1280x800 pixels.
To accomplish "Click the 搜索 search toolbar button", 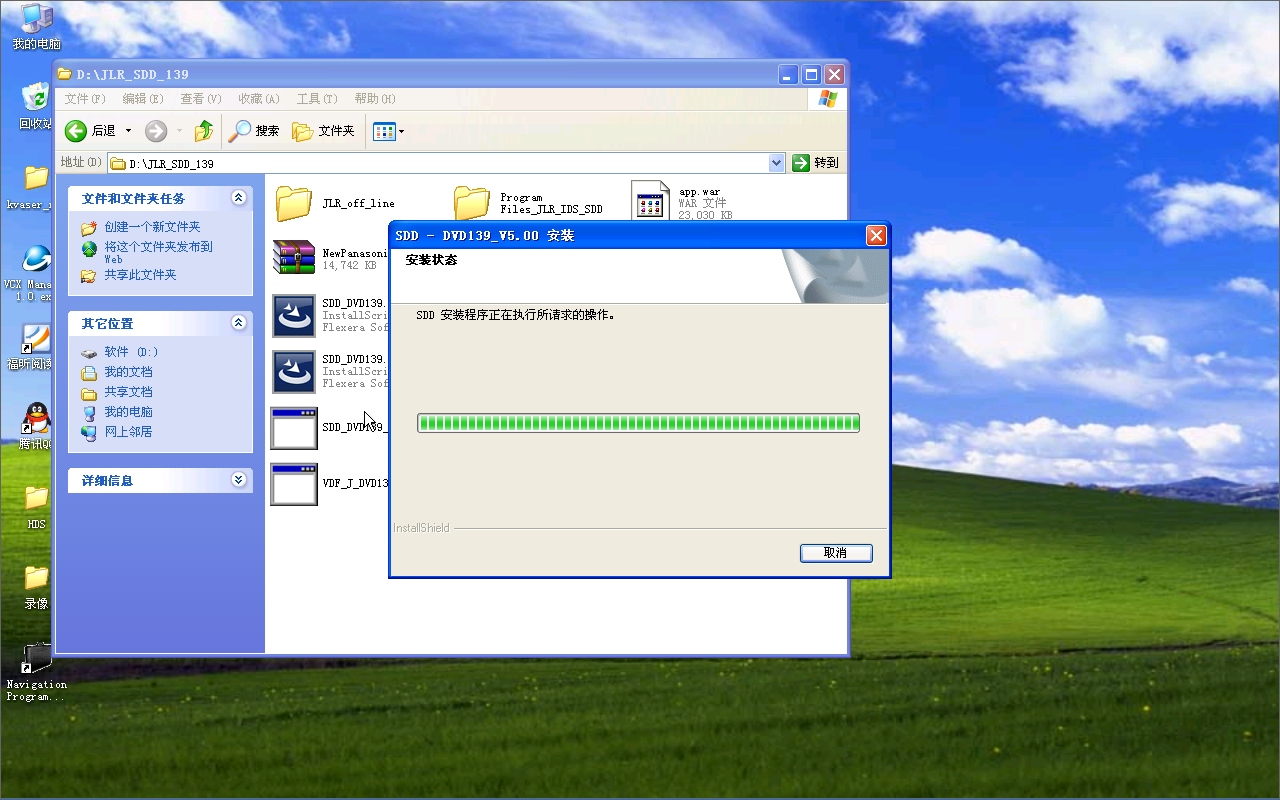I will pos(254,131).
